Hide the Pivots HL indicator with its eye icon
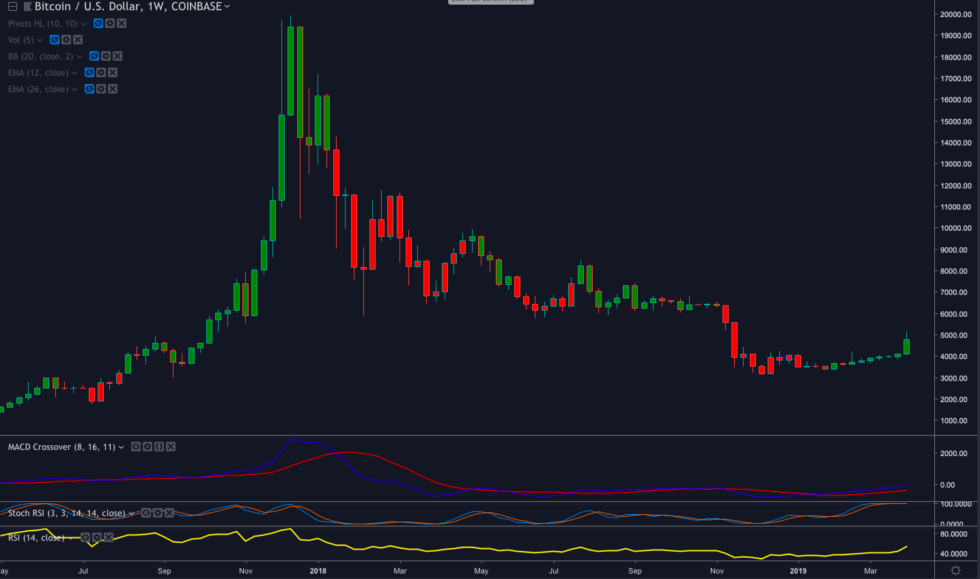Screen dimensions: 980x579 pyautogui.click(x=98, y=23)
